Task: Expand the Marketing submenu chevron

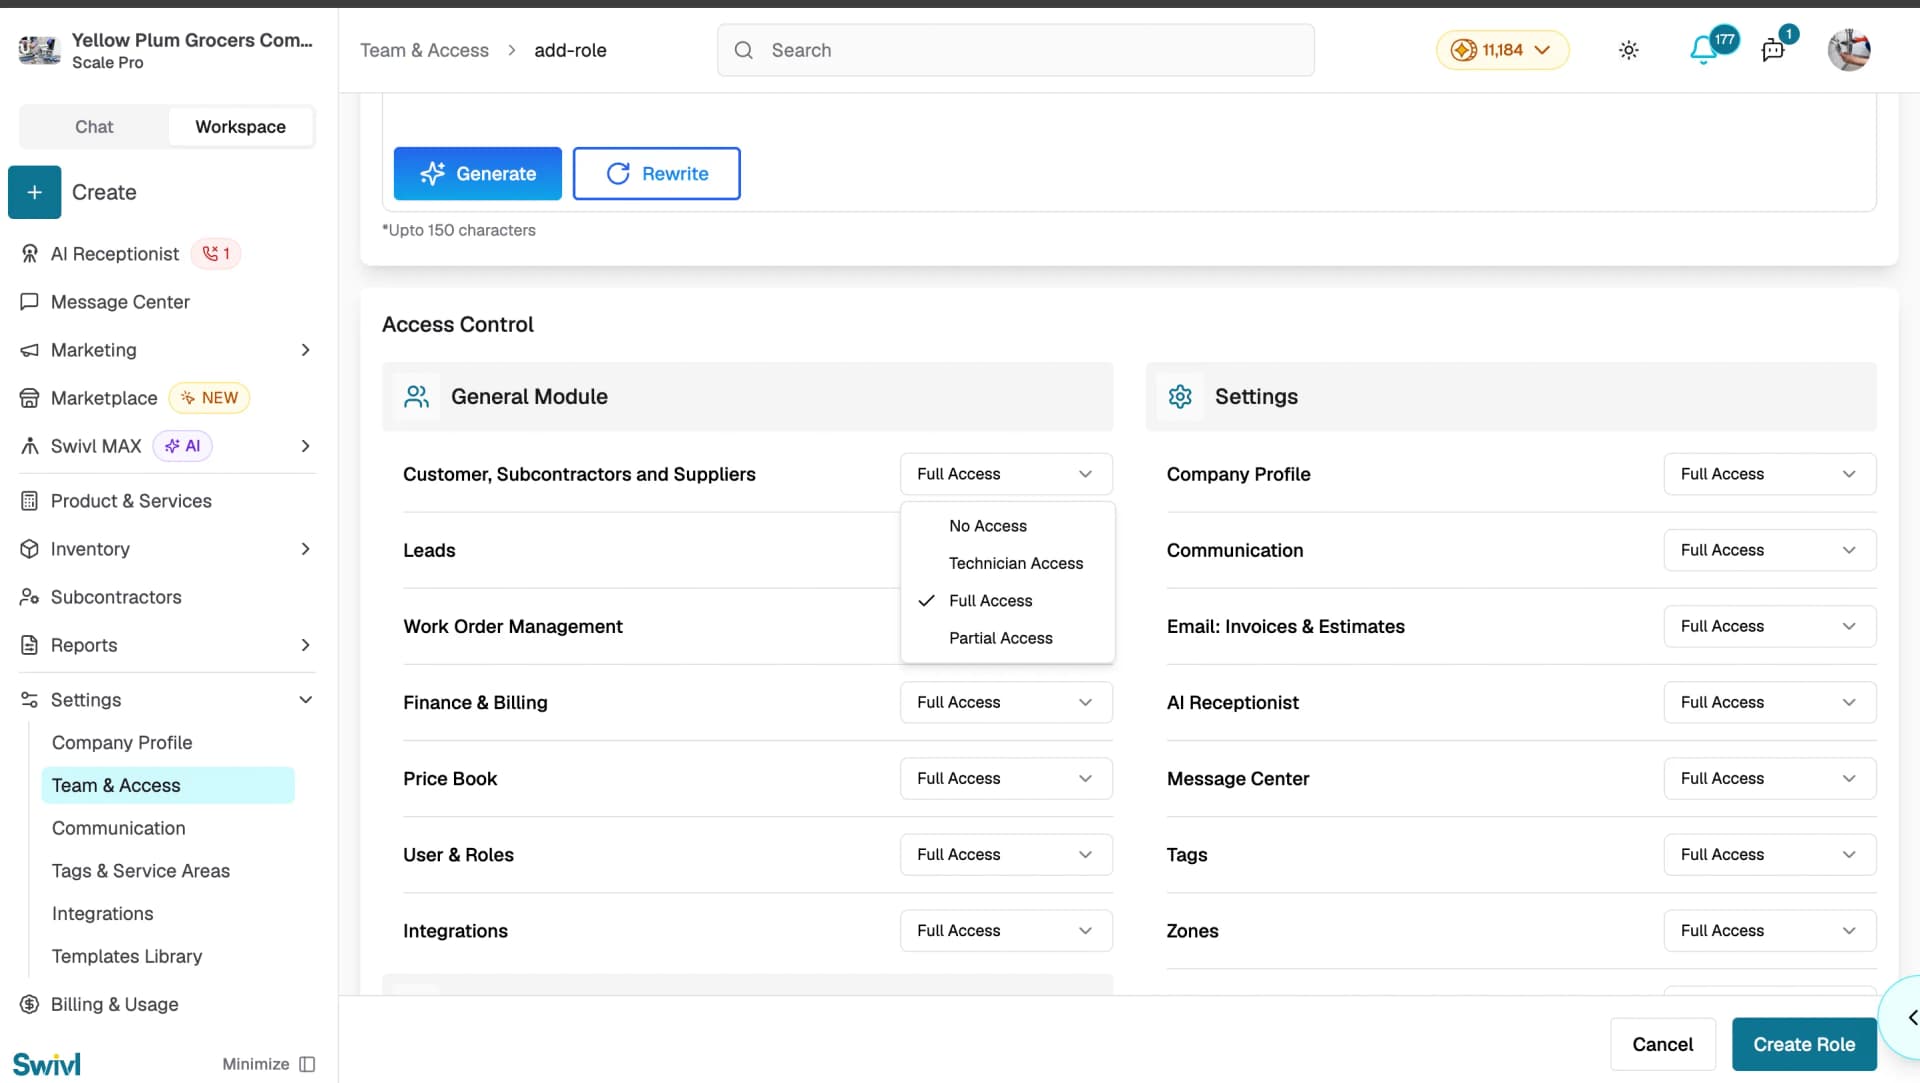Action: [x=306, y=350]
